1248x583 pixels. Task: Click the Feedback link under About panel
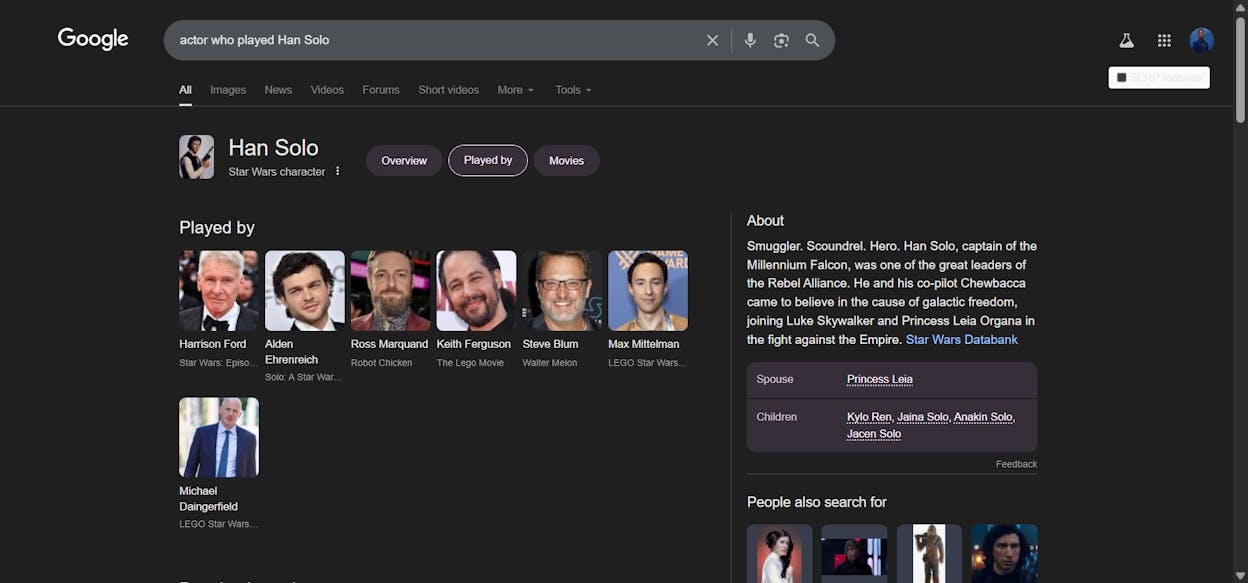1016,464
